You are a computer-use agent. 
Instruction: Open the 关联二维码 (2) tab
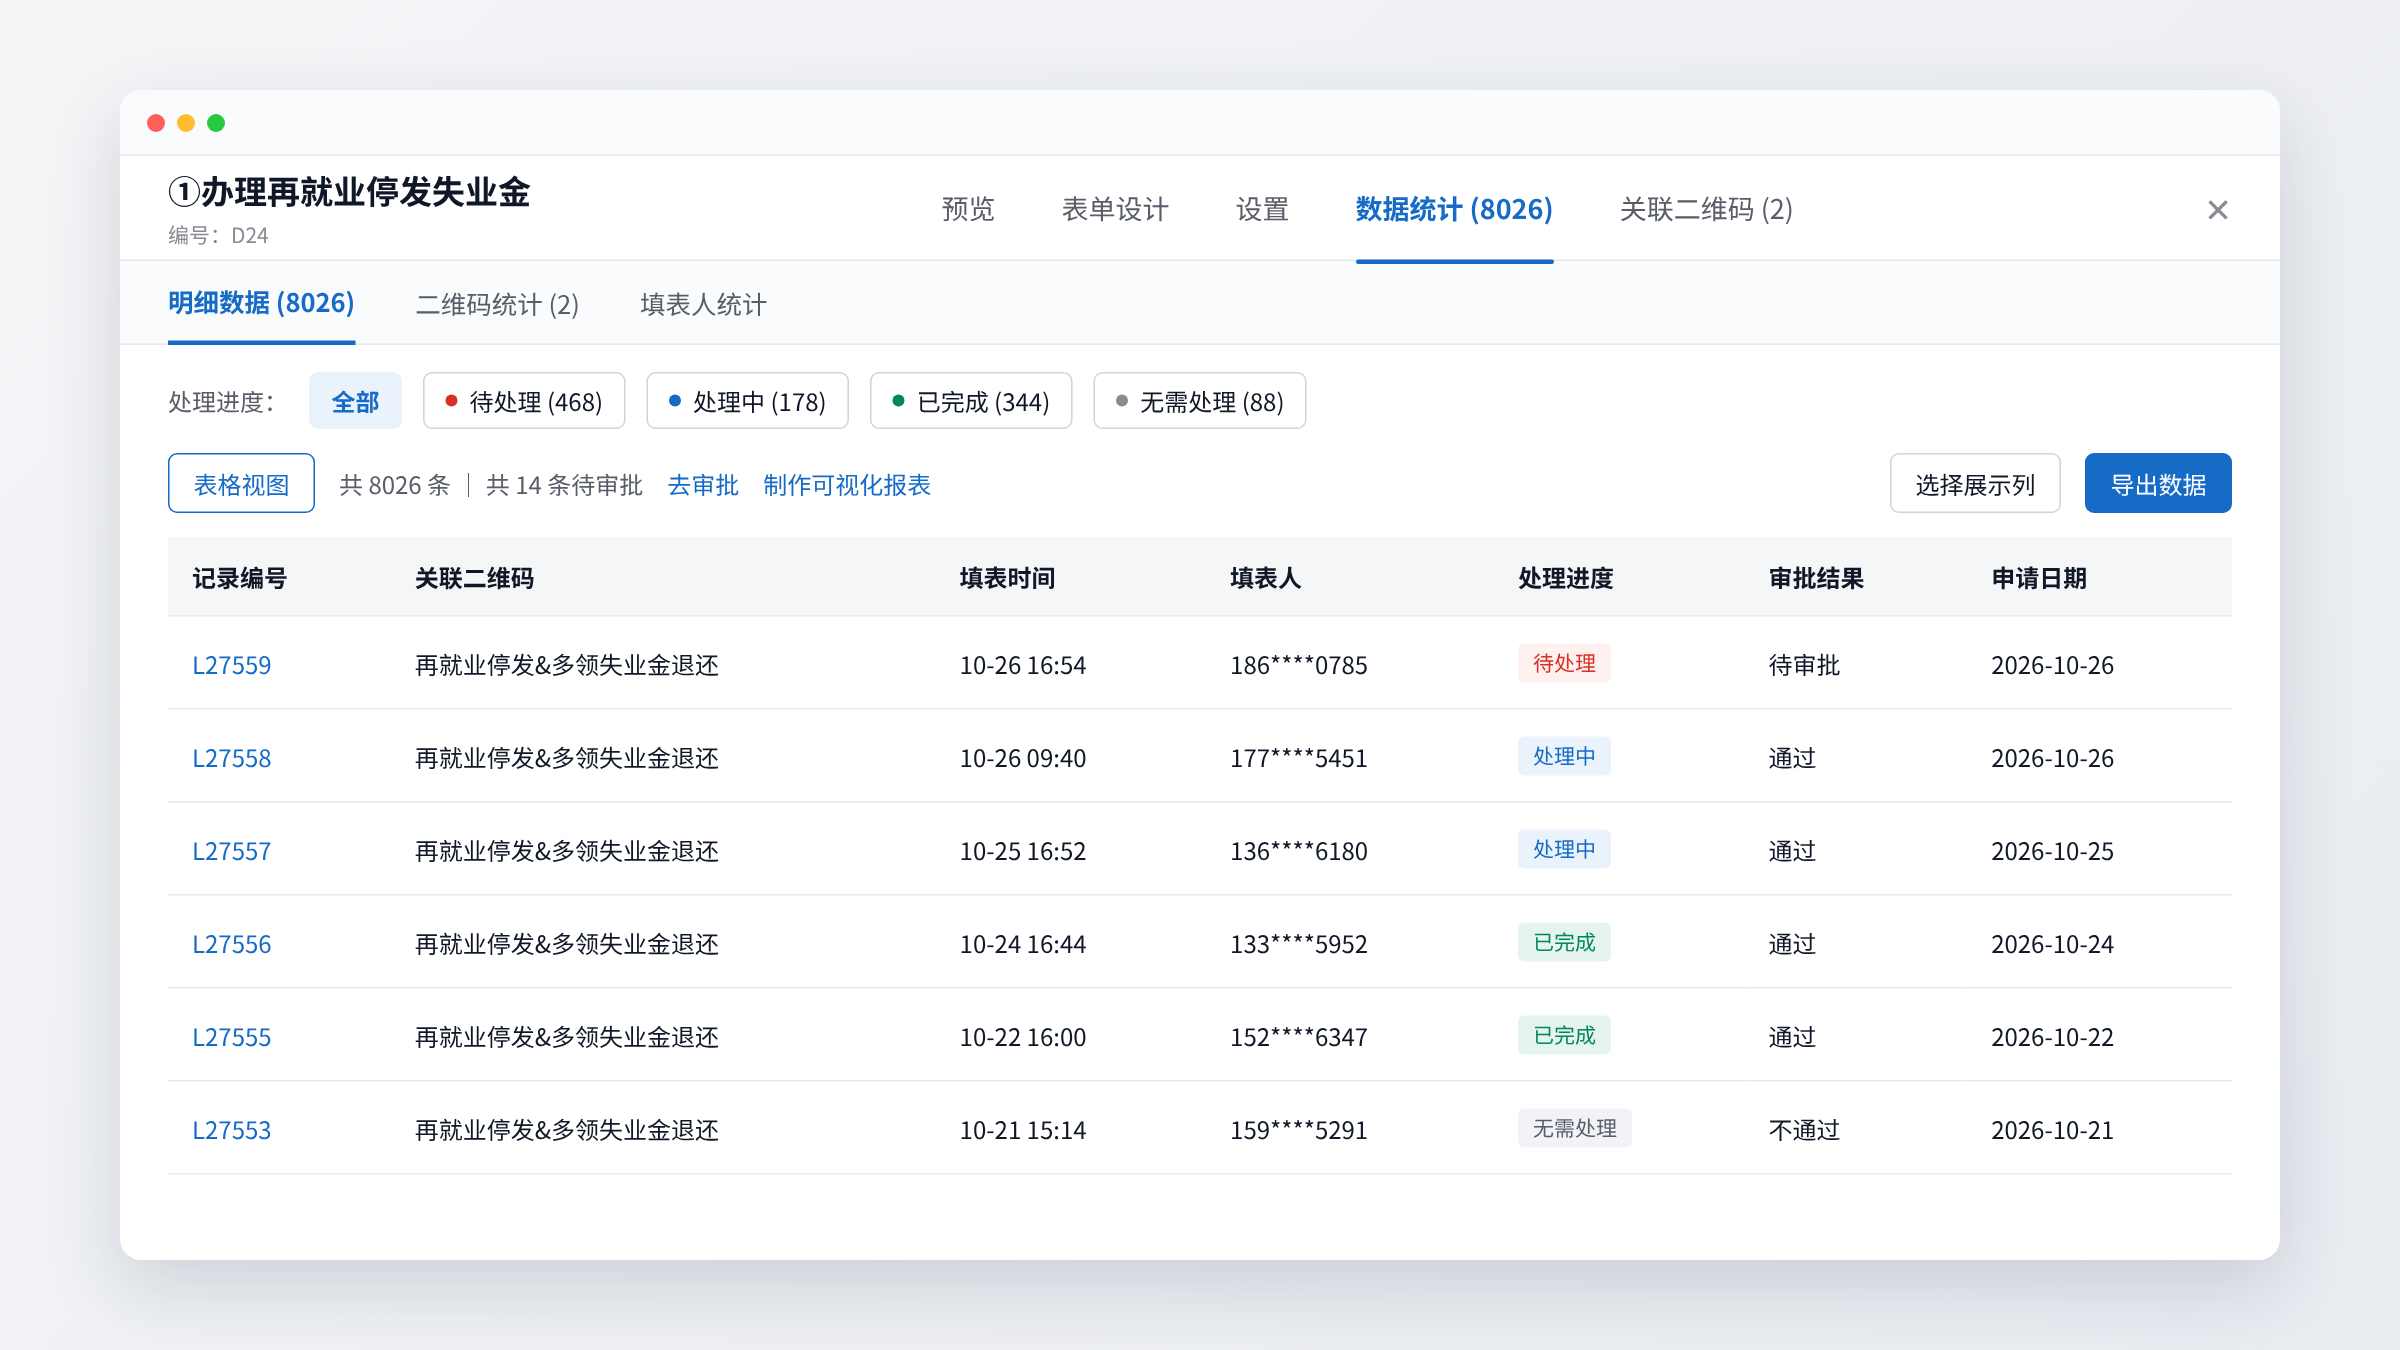(1706, 209)
